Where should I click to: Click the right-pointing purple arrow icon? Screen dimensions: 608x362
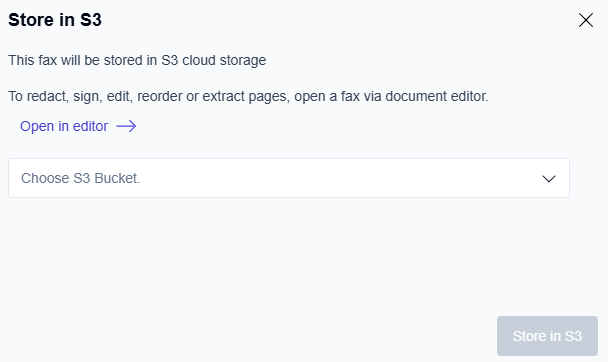tap(126, 126)
